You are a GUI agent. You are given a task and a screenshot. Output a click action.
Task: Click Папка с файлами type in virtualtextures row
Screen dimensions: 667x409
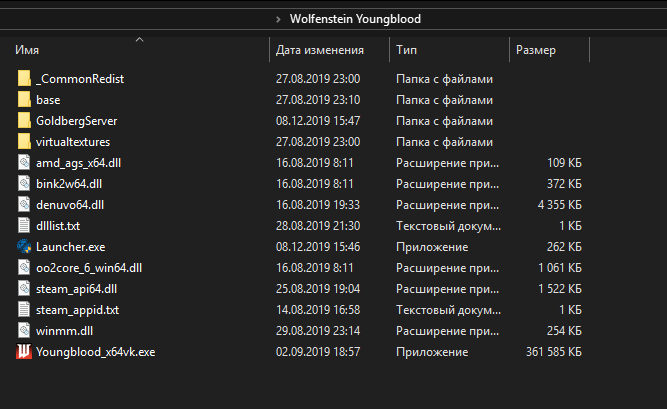pyautogui.click(x=445, y=142)
